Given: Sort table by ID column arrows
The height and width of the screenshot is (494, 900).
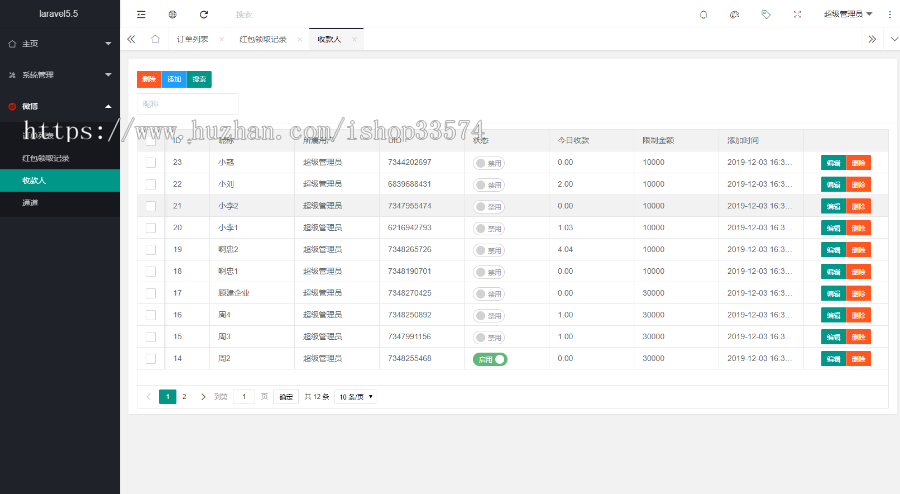Looking at the screenshot, I should click(189, 141).
